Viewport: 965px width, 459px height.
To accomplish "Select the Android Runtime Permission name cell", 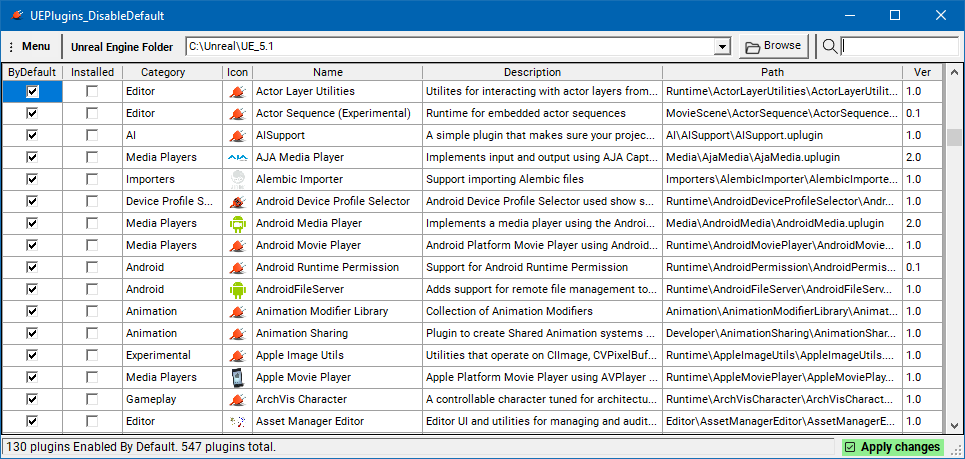I will click(x=338, y=268).
